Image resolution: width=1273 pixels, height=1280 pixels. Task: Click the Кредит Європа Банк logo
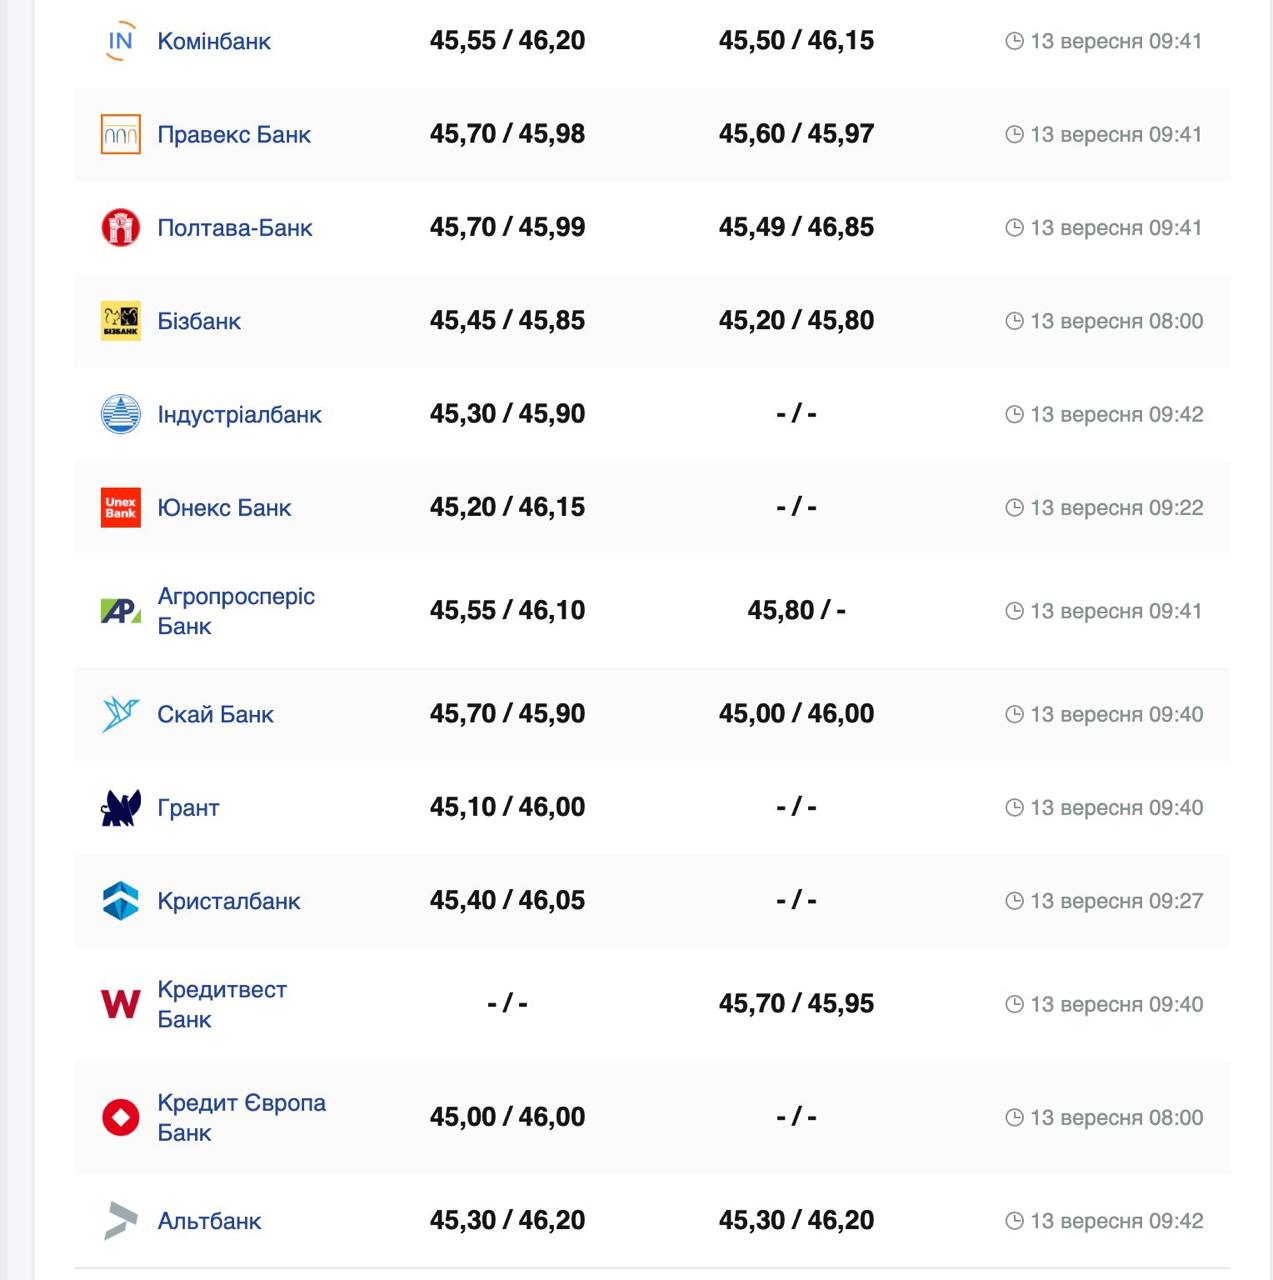coord(120,1117)
